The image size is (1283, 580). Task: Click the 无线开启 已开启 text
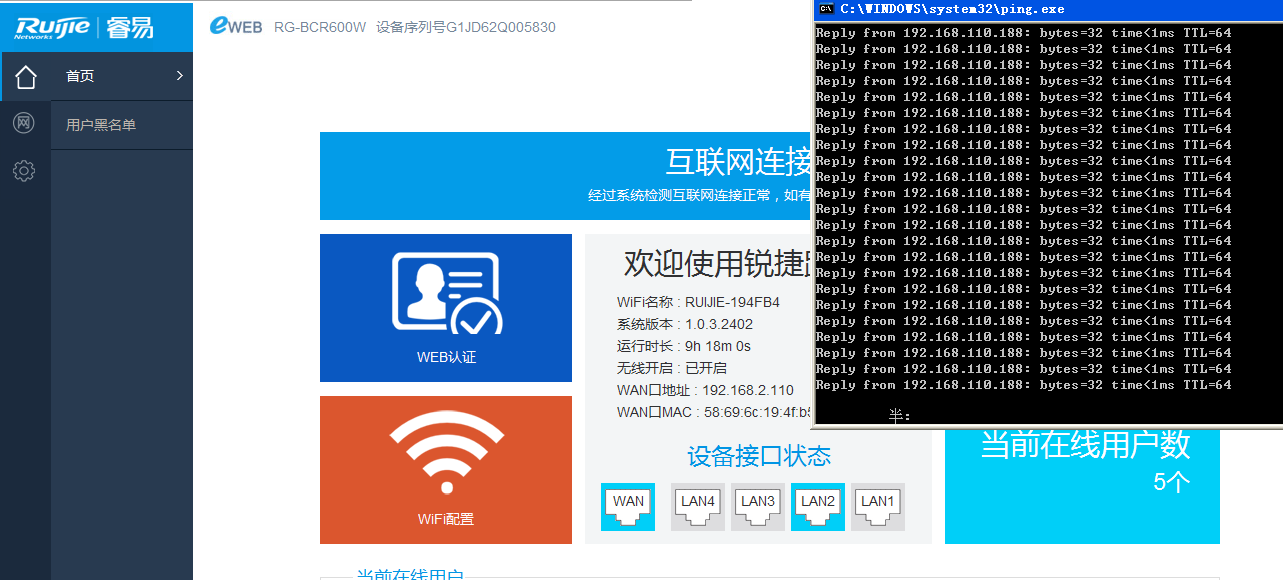[672, 368]
